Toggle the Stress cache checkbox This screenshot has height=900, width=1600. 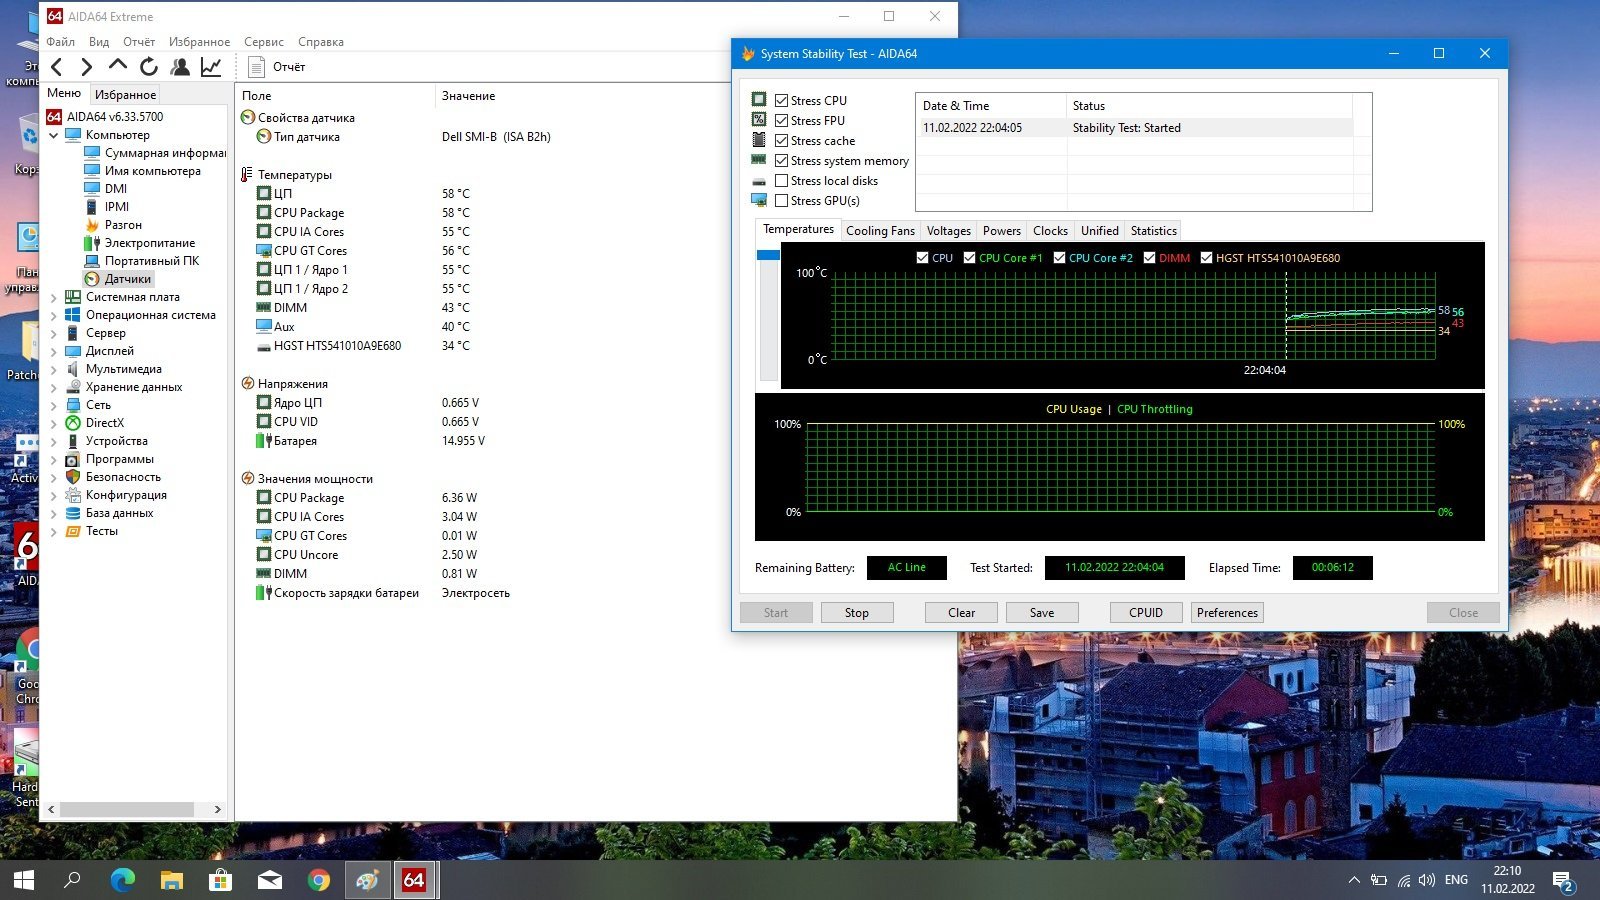782,140
